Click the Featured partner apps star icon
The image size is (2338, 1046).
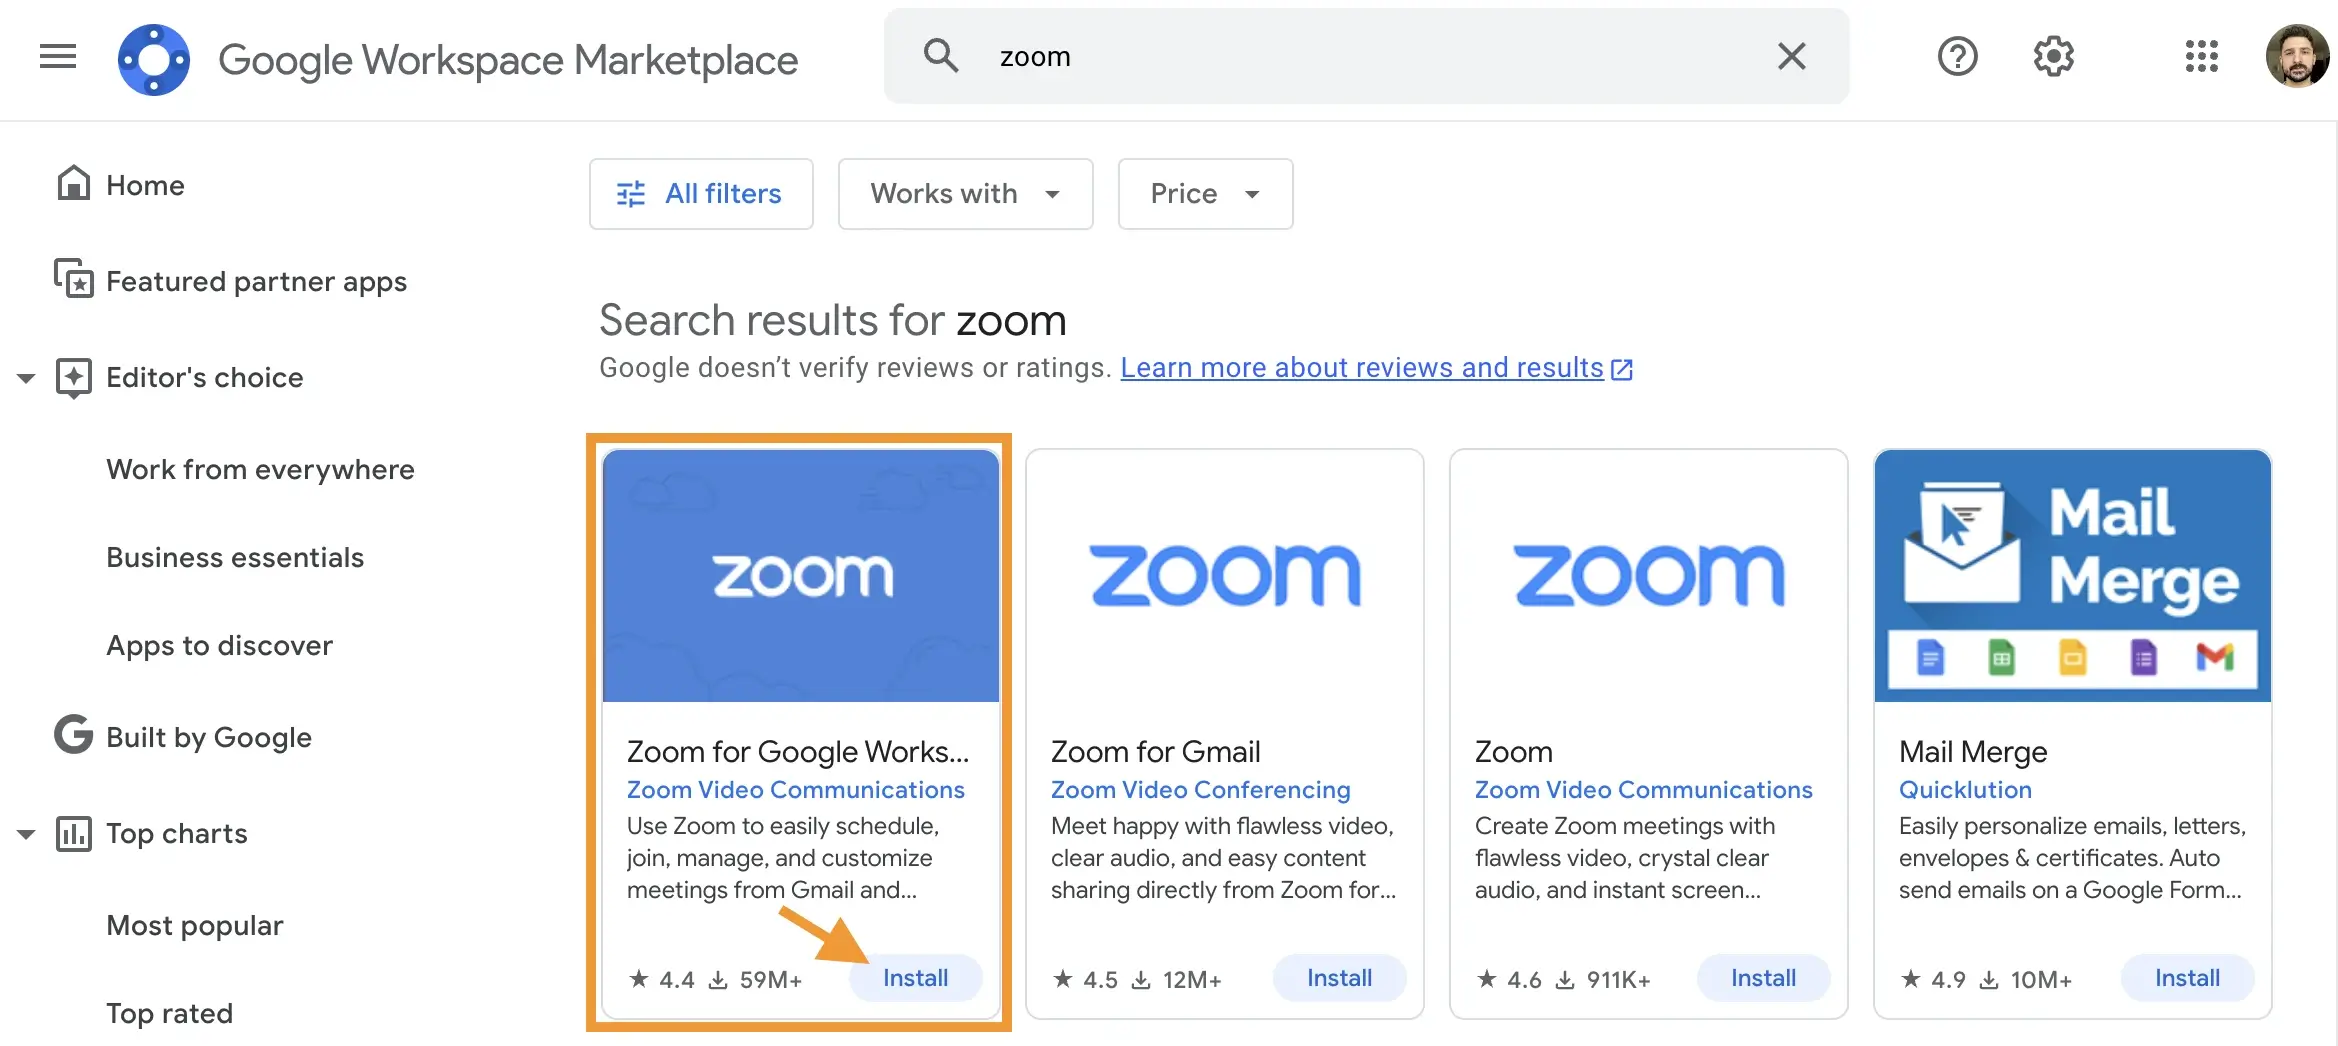click(73, 278)
